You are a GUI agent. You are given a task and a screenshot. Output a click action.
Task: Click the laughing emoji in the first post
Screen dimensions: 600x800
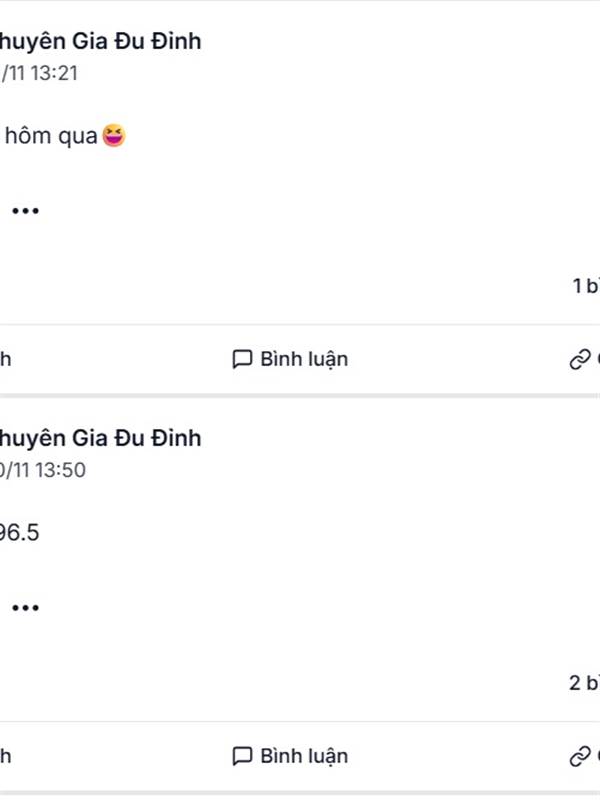coord(114,135)
